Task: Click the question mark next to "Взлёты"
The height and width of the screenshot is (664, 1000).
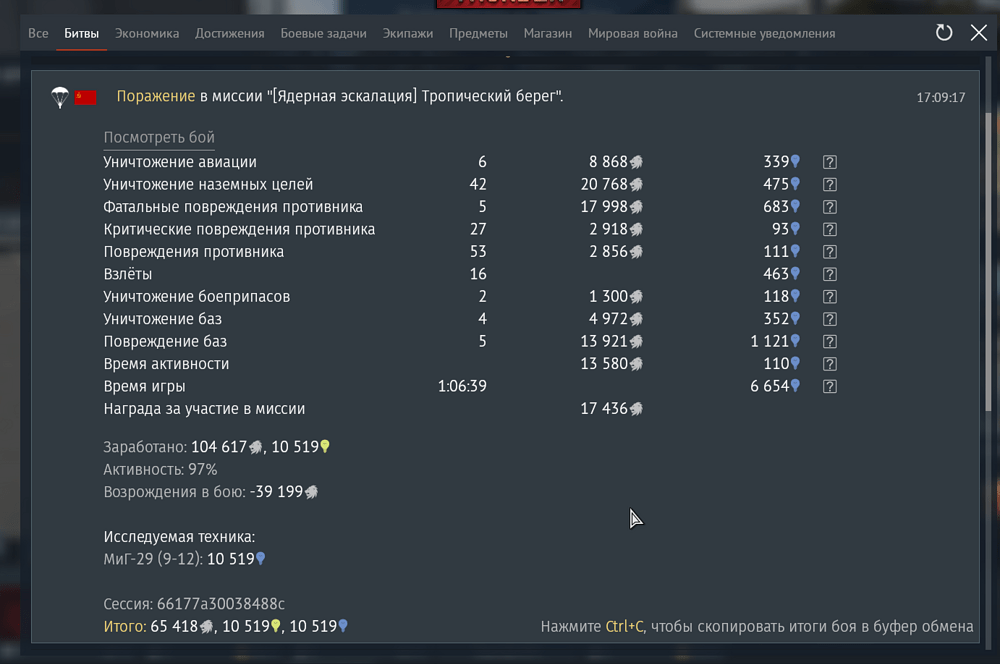Action: [x=829, y=273]
